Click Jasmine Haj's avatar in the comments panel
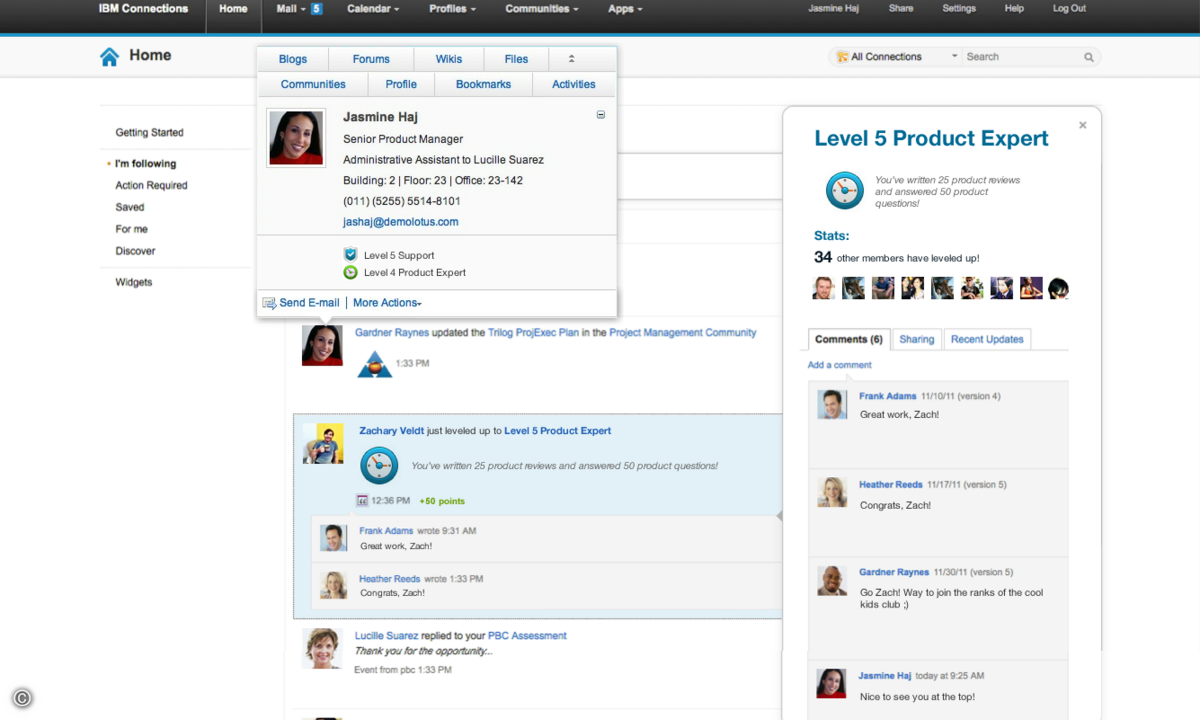 point(832,683)
